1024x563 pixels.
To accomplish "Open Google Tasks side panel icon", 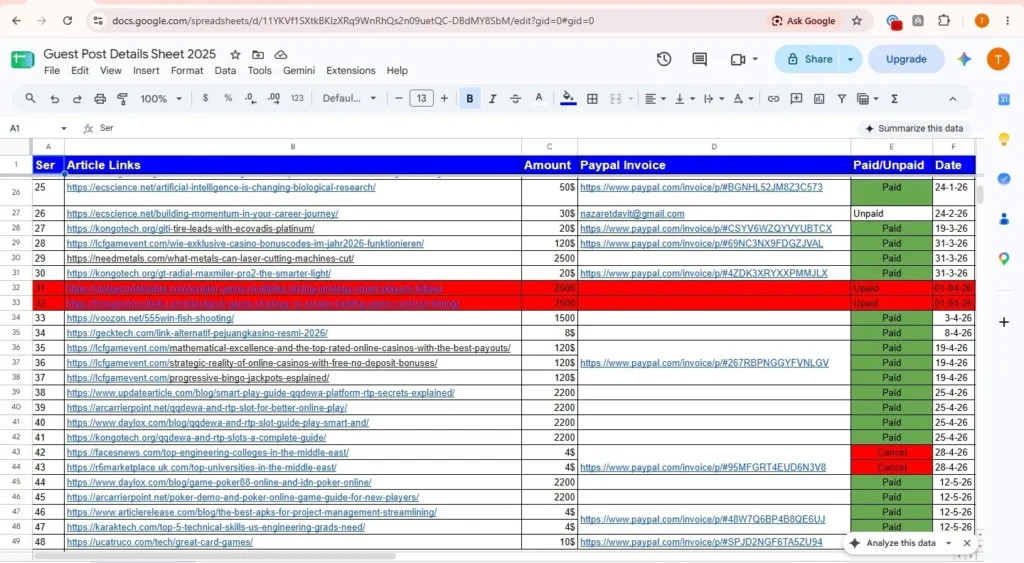I will [1004, 178].
